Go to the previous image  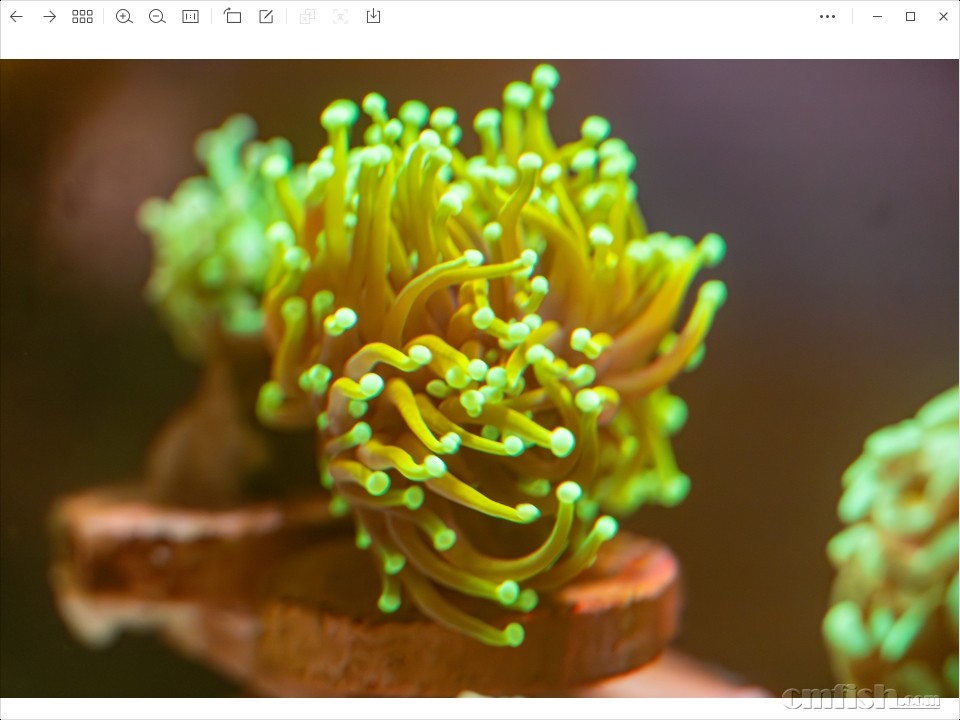16,16
